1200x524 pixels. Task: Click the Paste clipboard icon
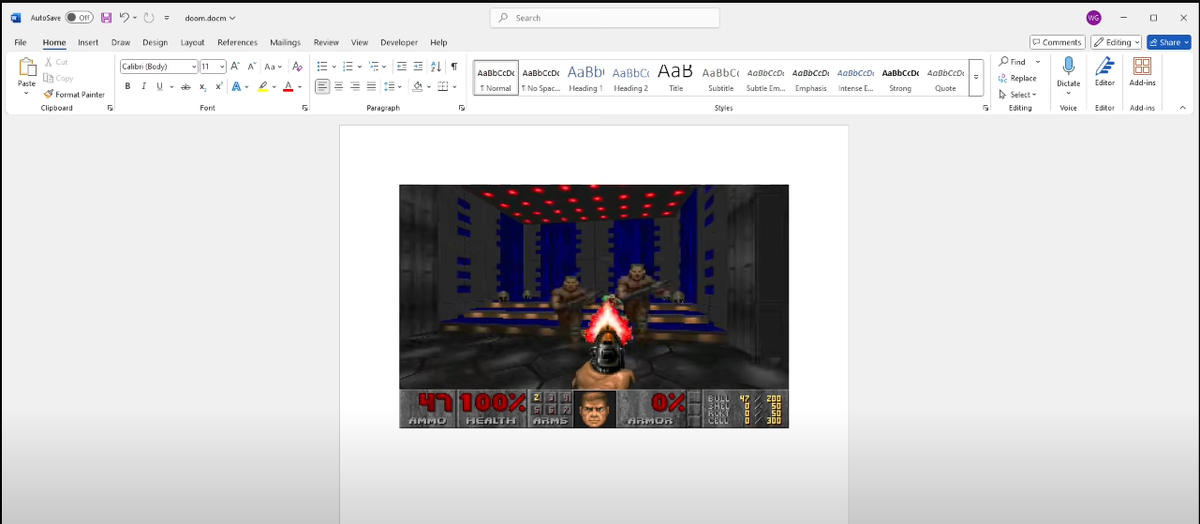point(27,68)
